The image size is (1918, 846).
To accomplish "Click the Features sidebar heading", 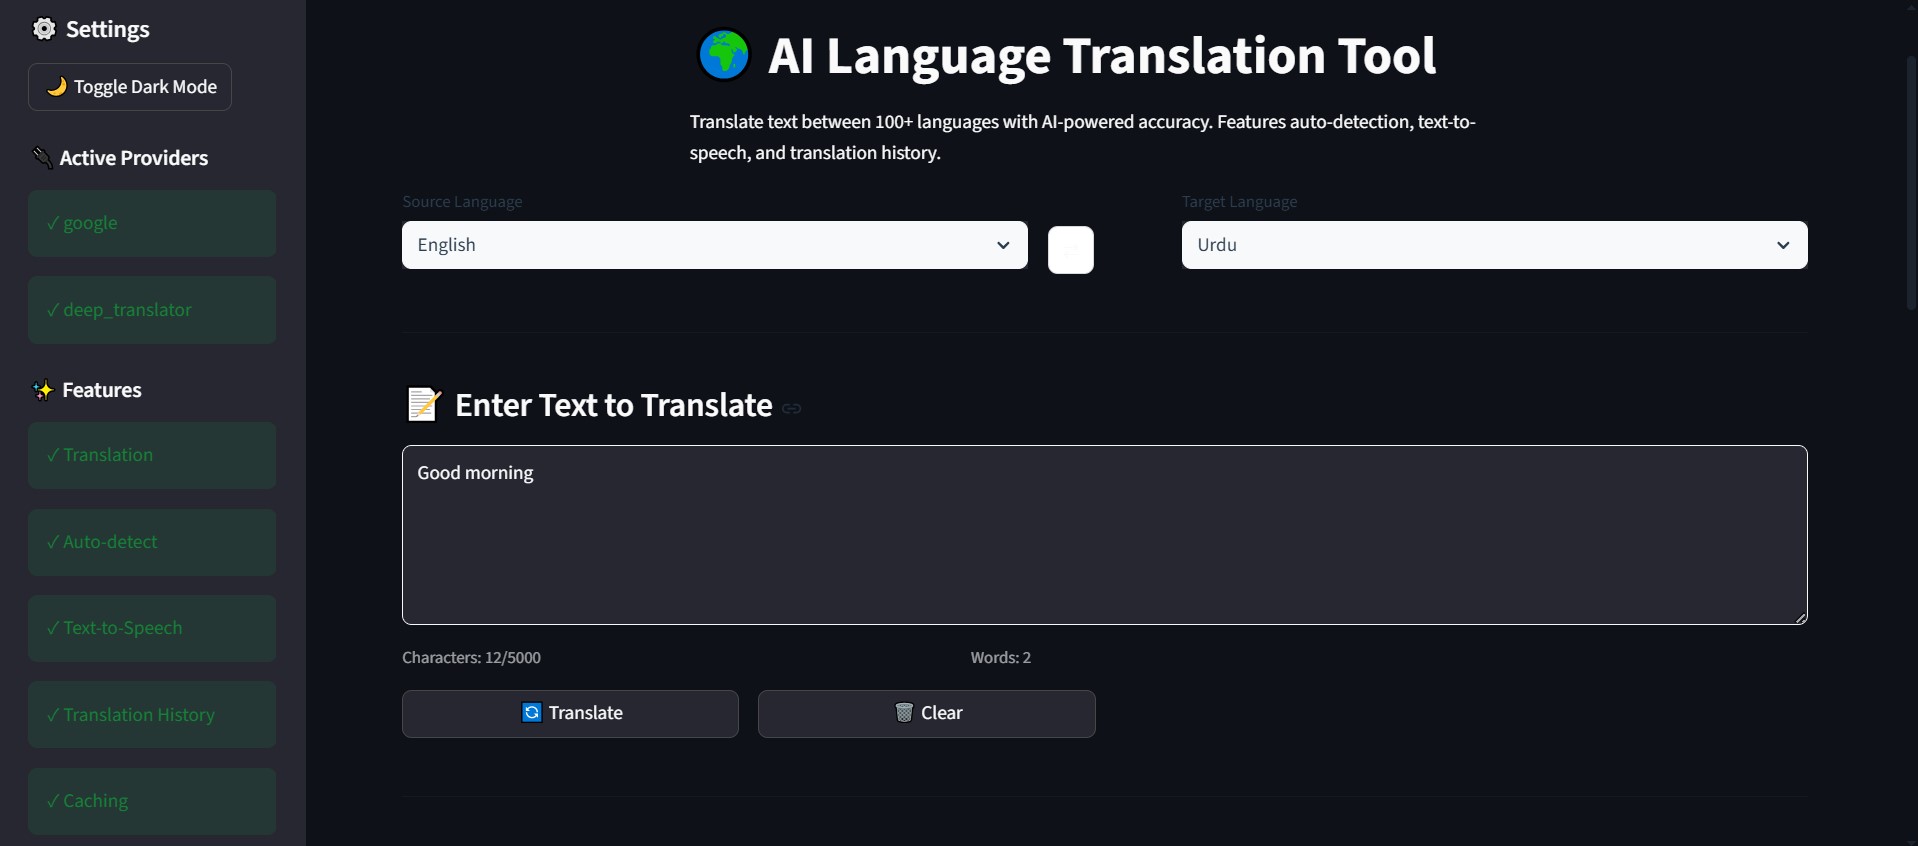I will pos(102,390).
